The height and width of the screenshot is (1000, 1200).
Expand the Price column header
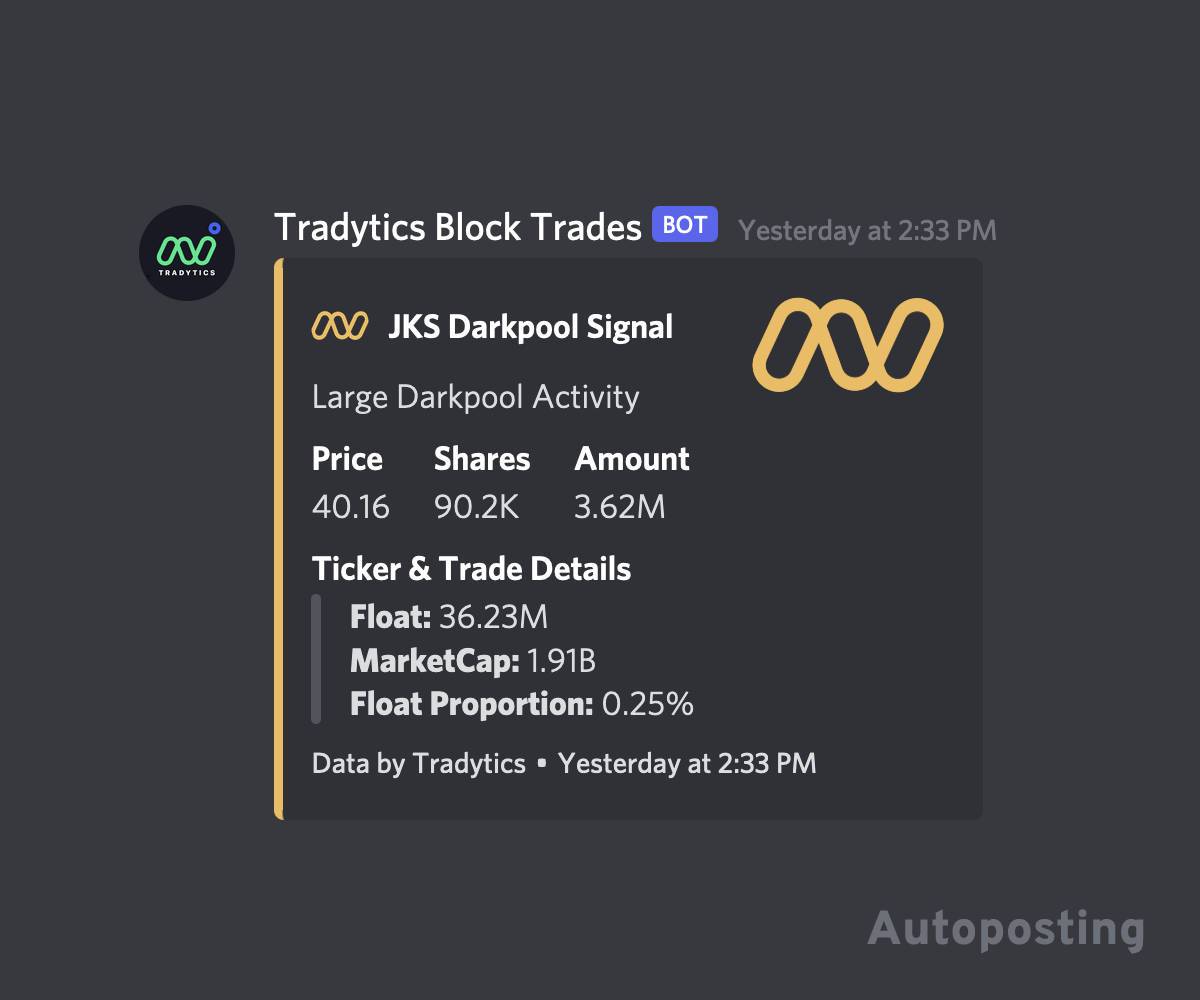(x=347, y=458)
